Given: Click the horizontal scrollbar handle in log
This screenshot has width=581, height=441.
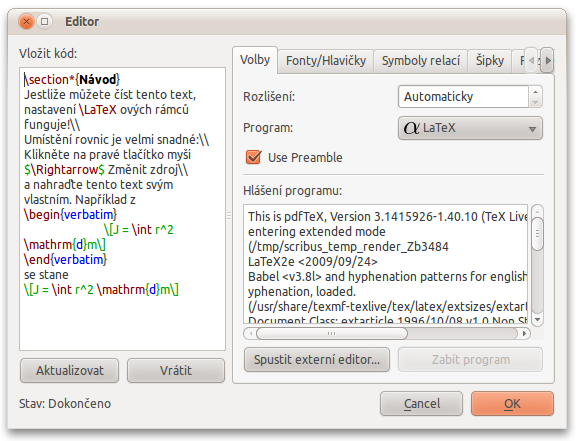Looking at the screenshot, I should pos(332,334).
